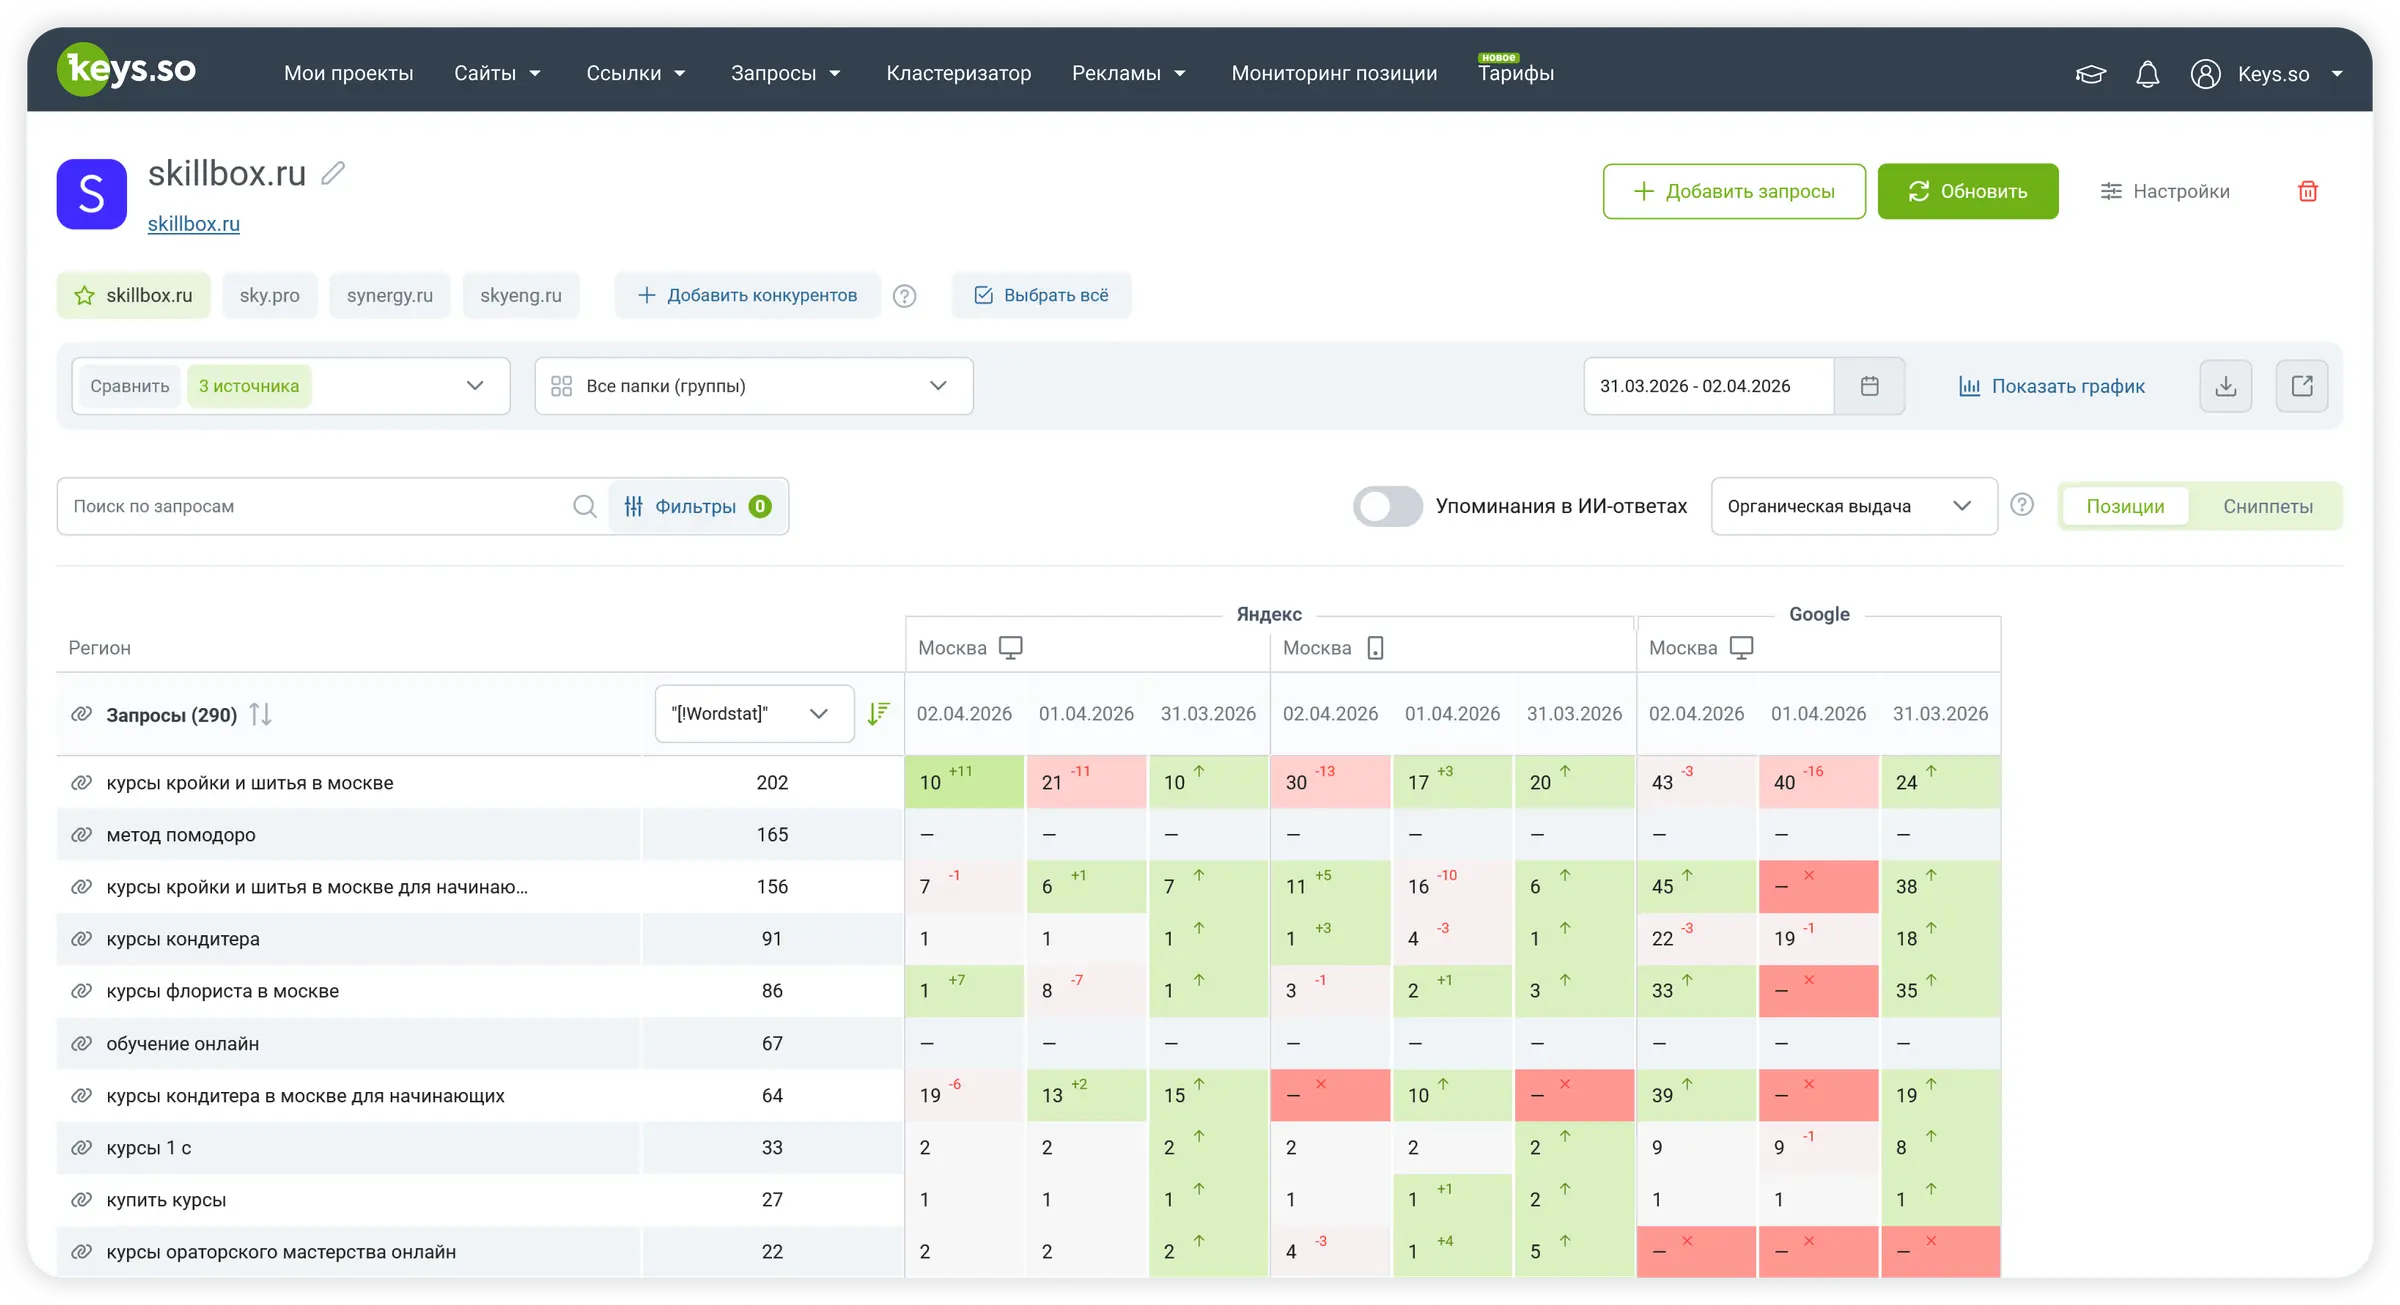Screen dimensions: 2400x1305
Task: Open the education graduation cap icon
Action: tap(2090, 74)
